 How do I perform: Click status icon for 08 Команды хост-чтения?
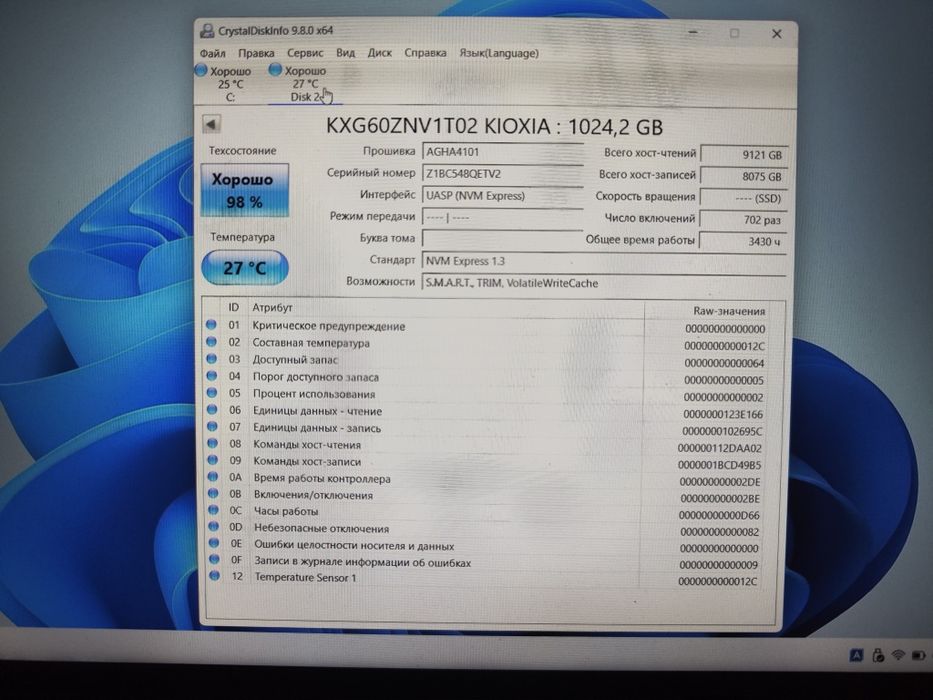(x=212, y=443)
